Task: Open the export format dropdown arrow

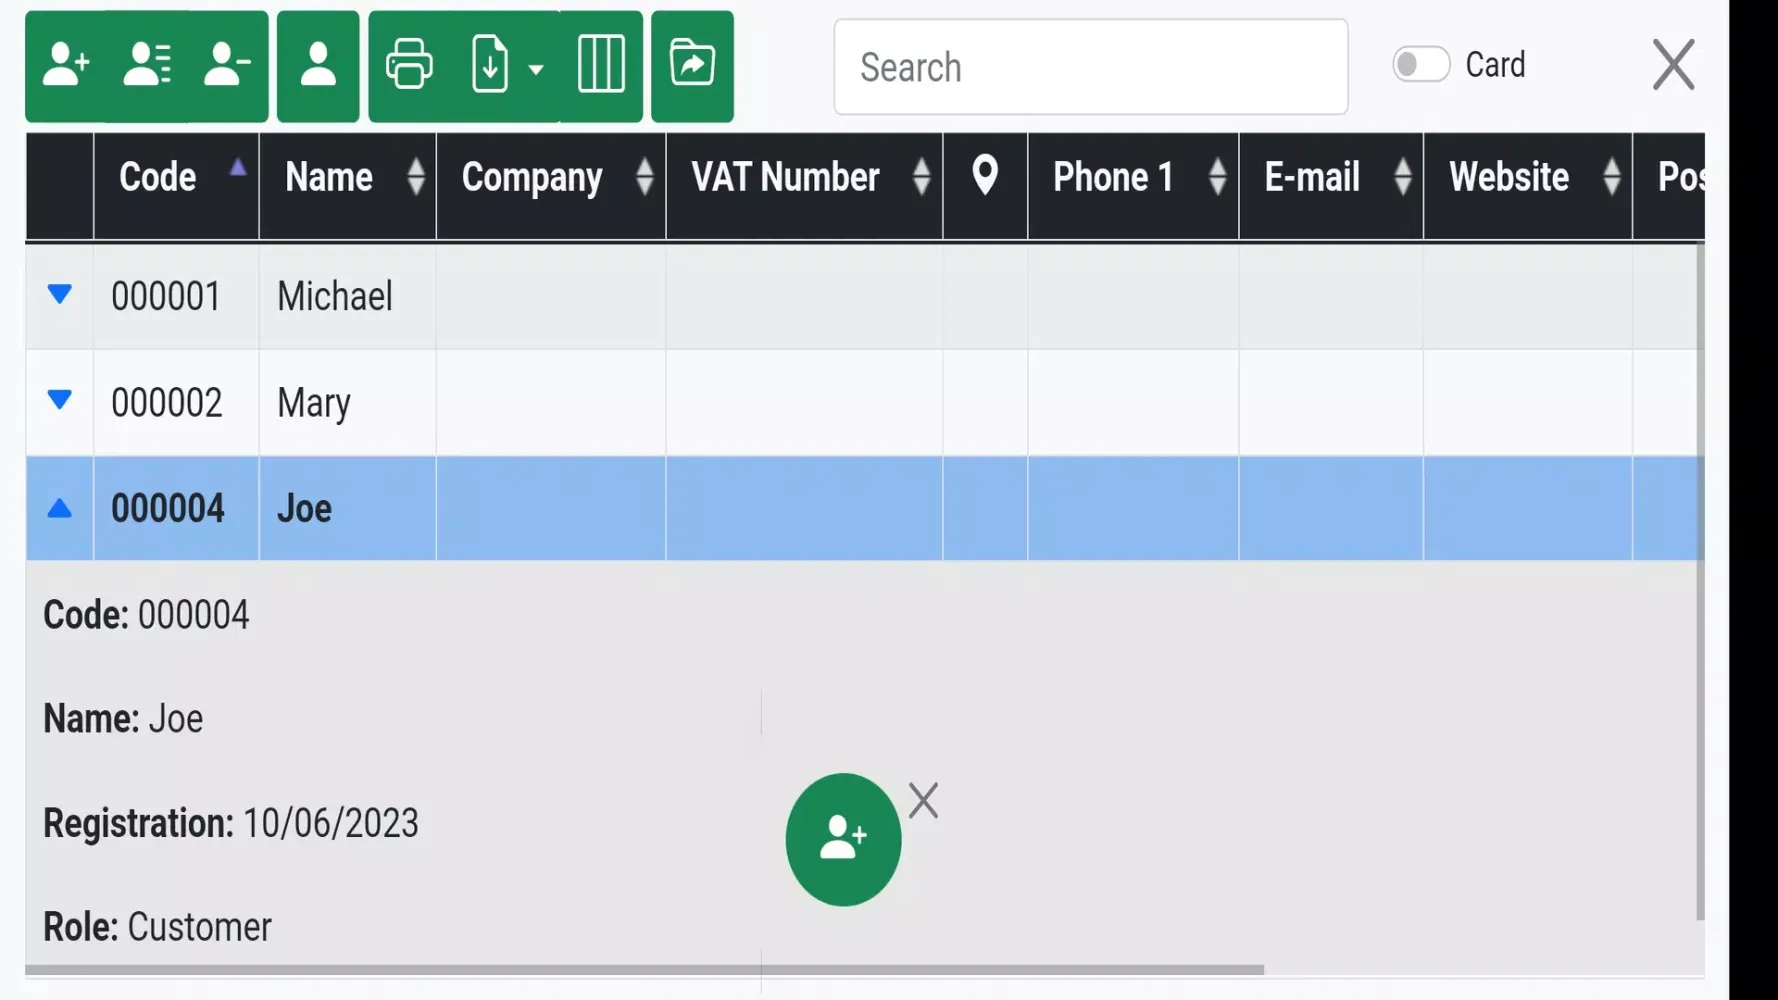Action: [x=537, y=70]
